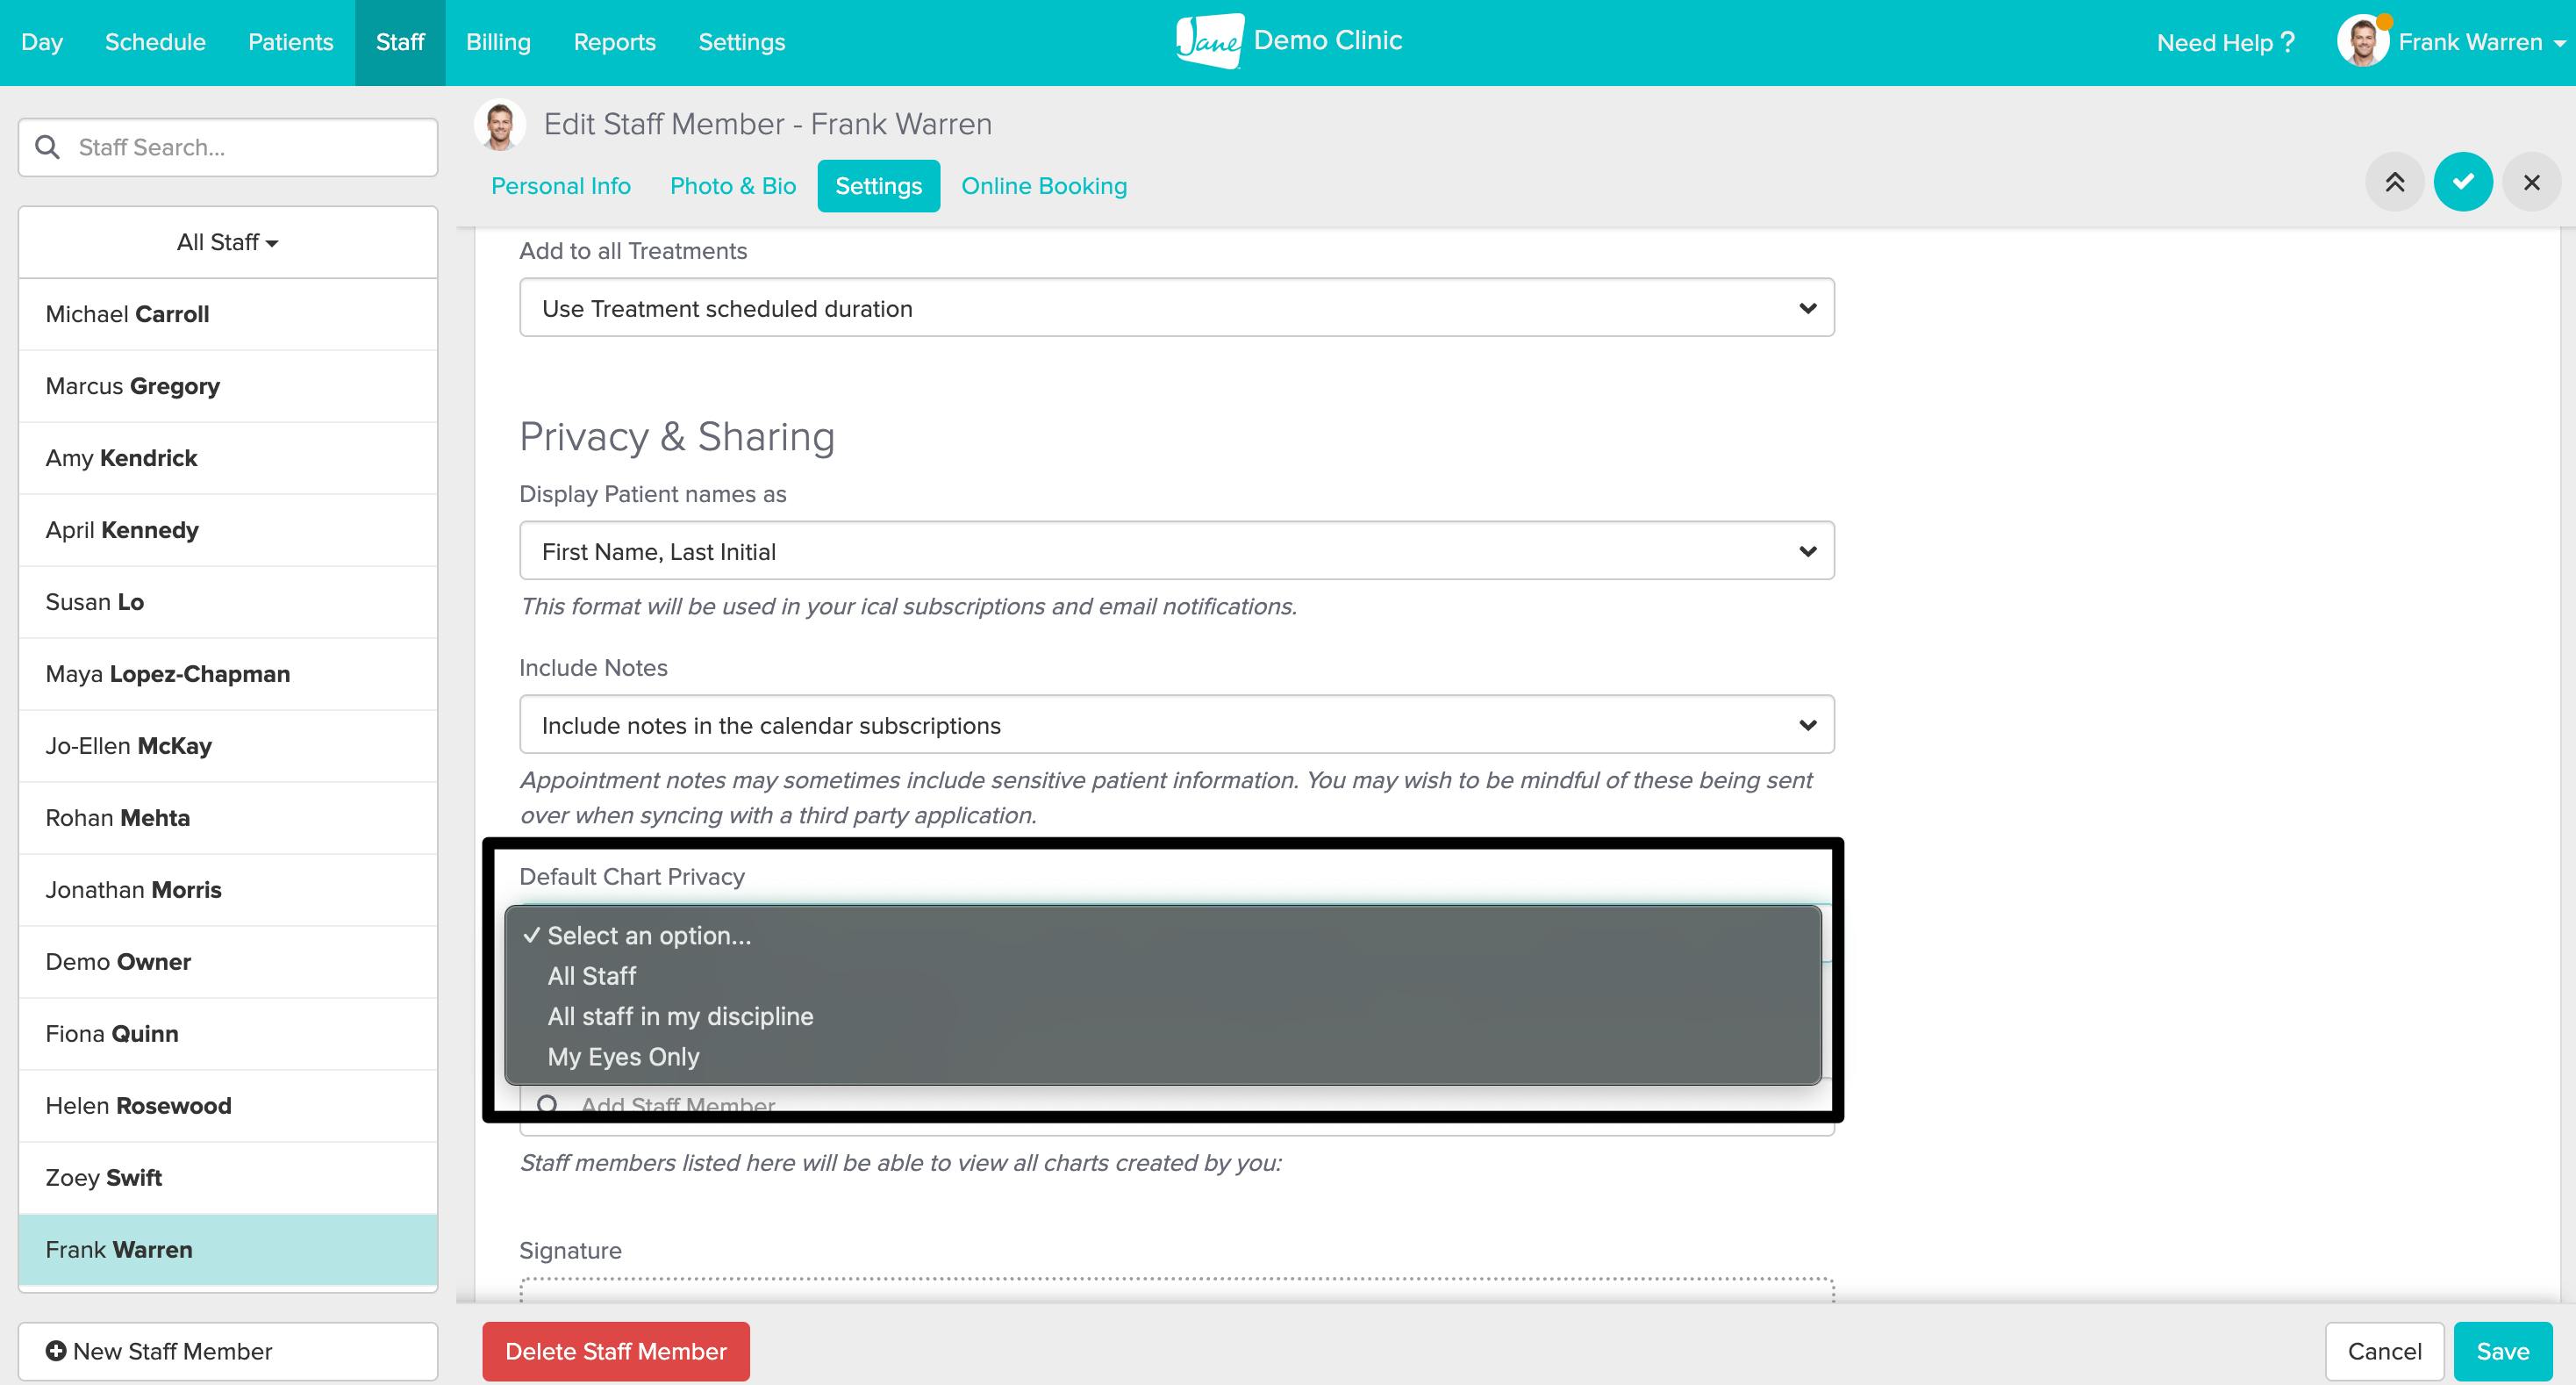Open Display Patient names as dropdown

1176,551
